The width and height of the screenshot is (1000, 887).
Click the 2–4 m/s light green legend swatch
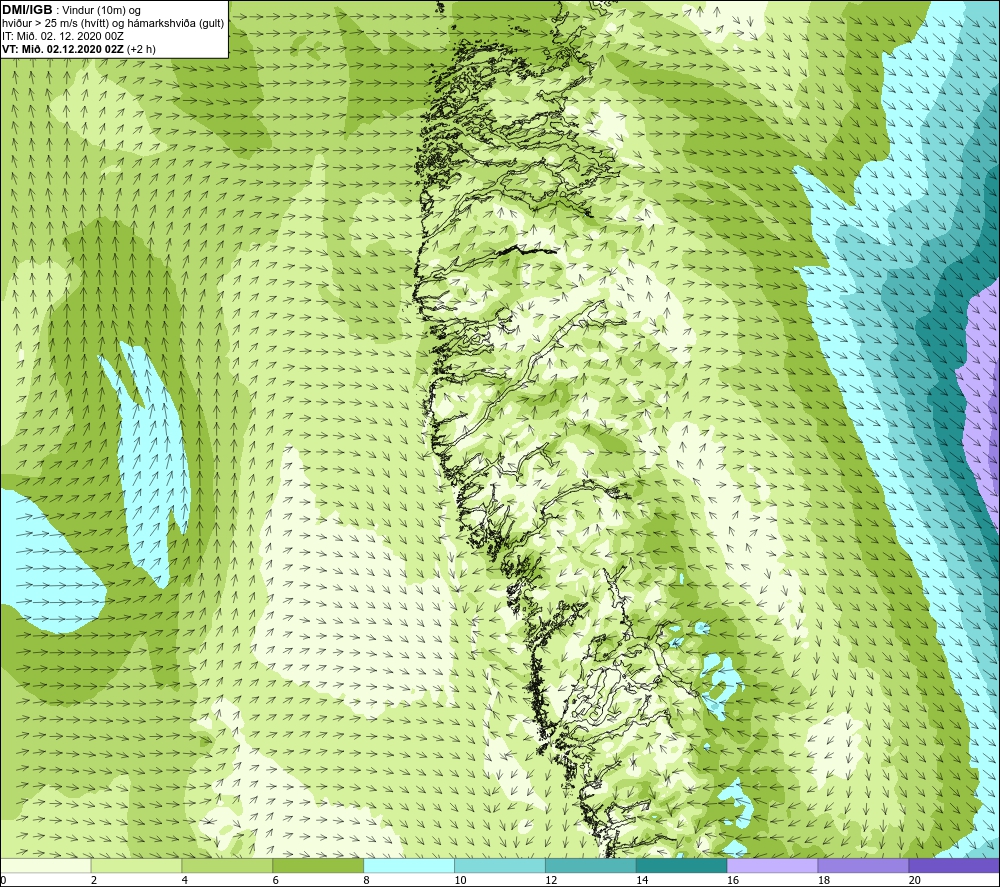tap(136, 865)
